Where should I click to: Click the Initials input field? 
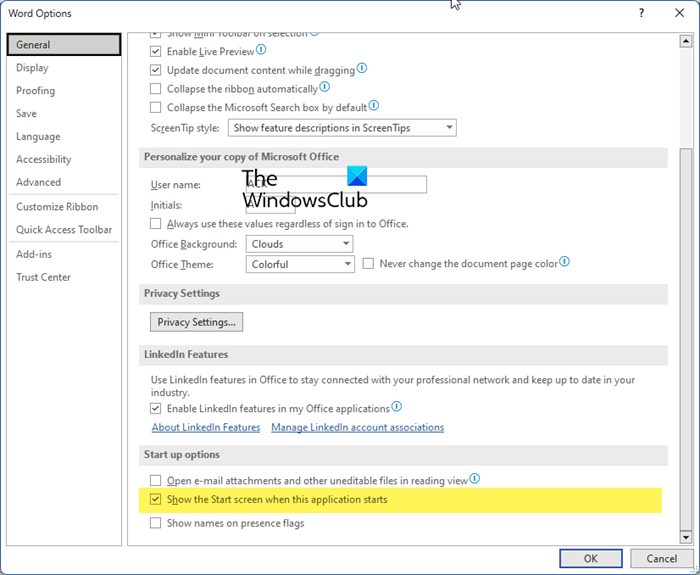point(271,205)
